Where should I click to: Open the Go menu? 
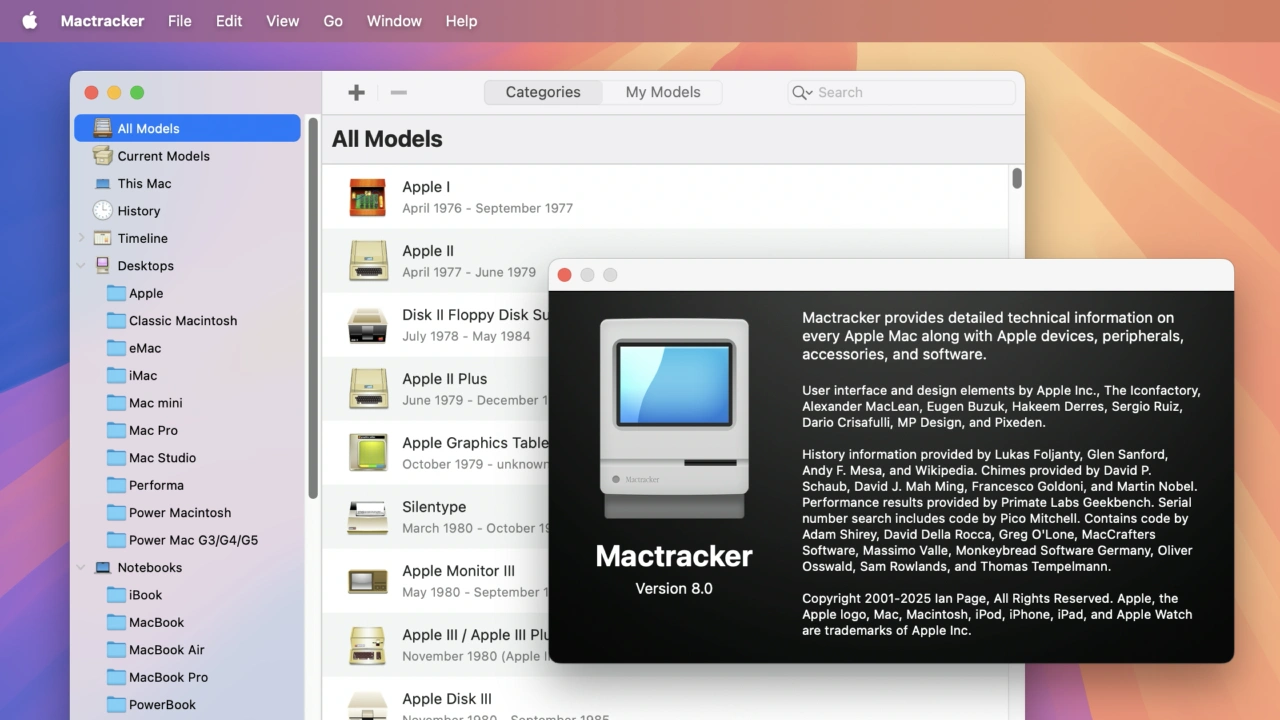[x=333, y=21]
